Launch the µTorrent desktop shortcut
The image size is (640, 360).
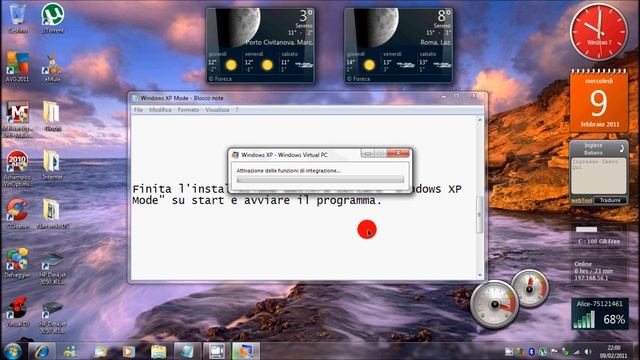point(52,18)
